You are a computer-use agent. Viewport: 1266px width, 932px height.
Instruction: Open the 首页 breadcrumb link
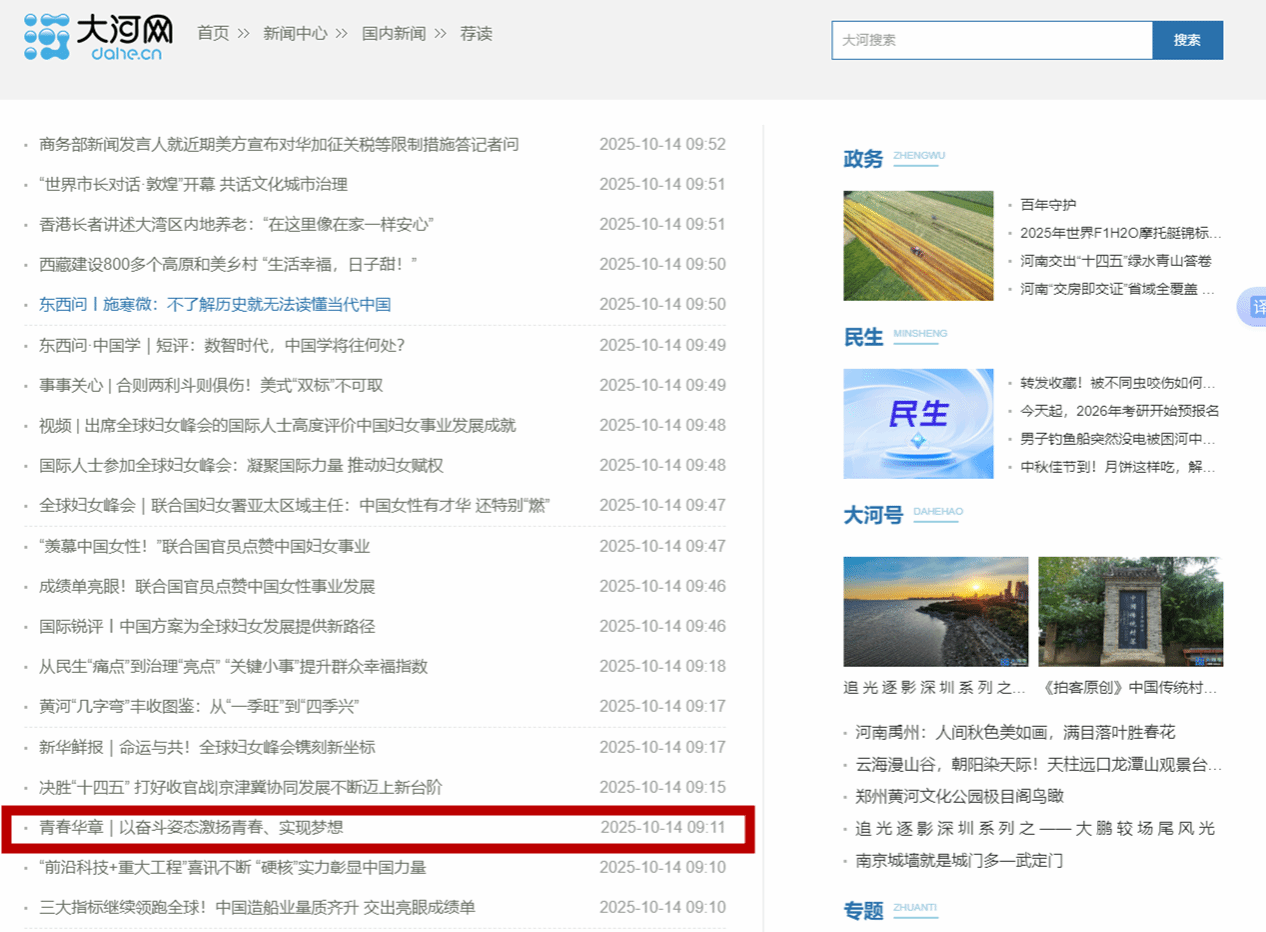point(213,34)
